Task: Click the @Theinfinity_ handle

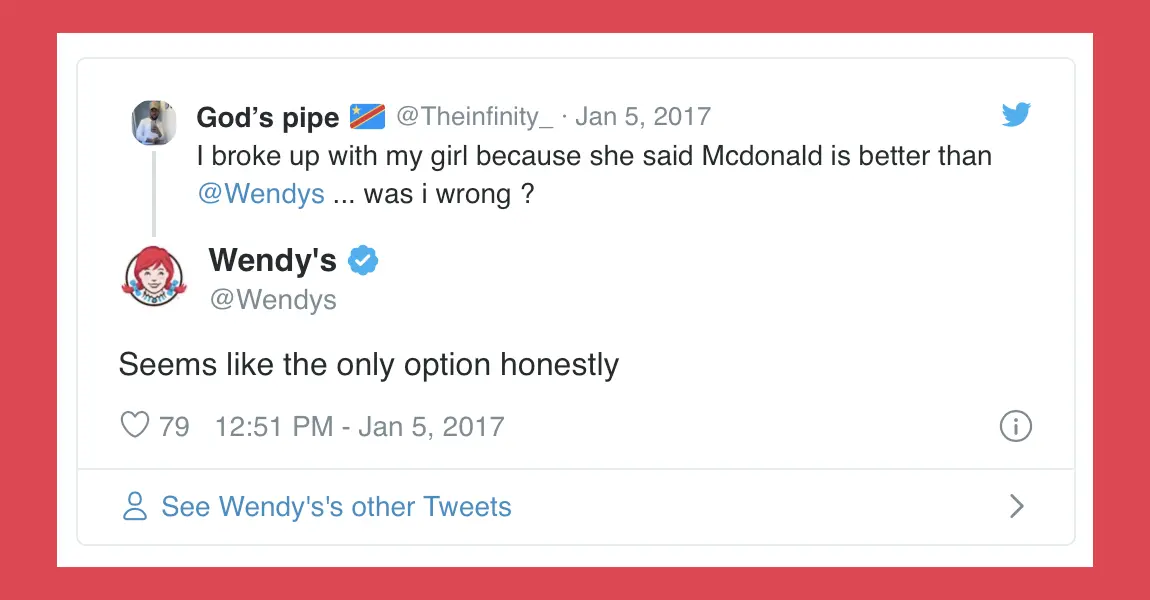Action: point(475,116)
